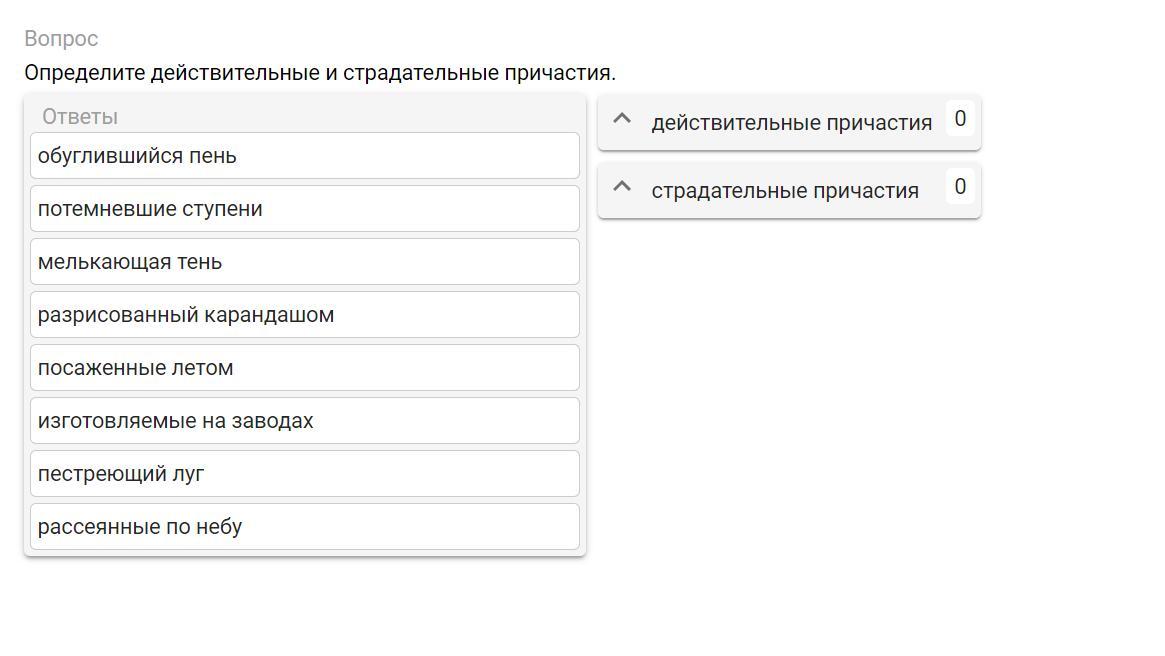Screen dimensions: 1165x656
Task: Choose the answer 'разрисованный карандашом'
Action: (304, 315)
